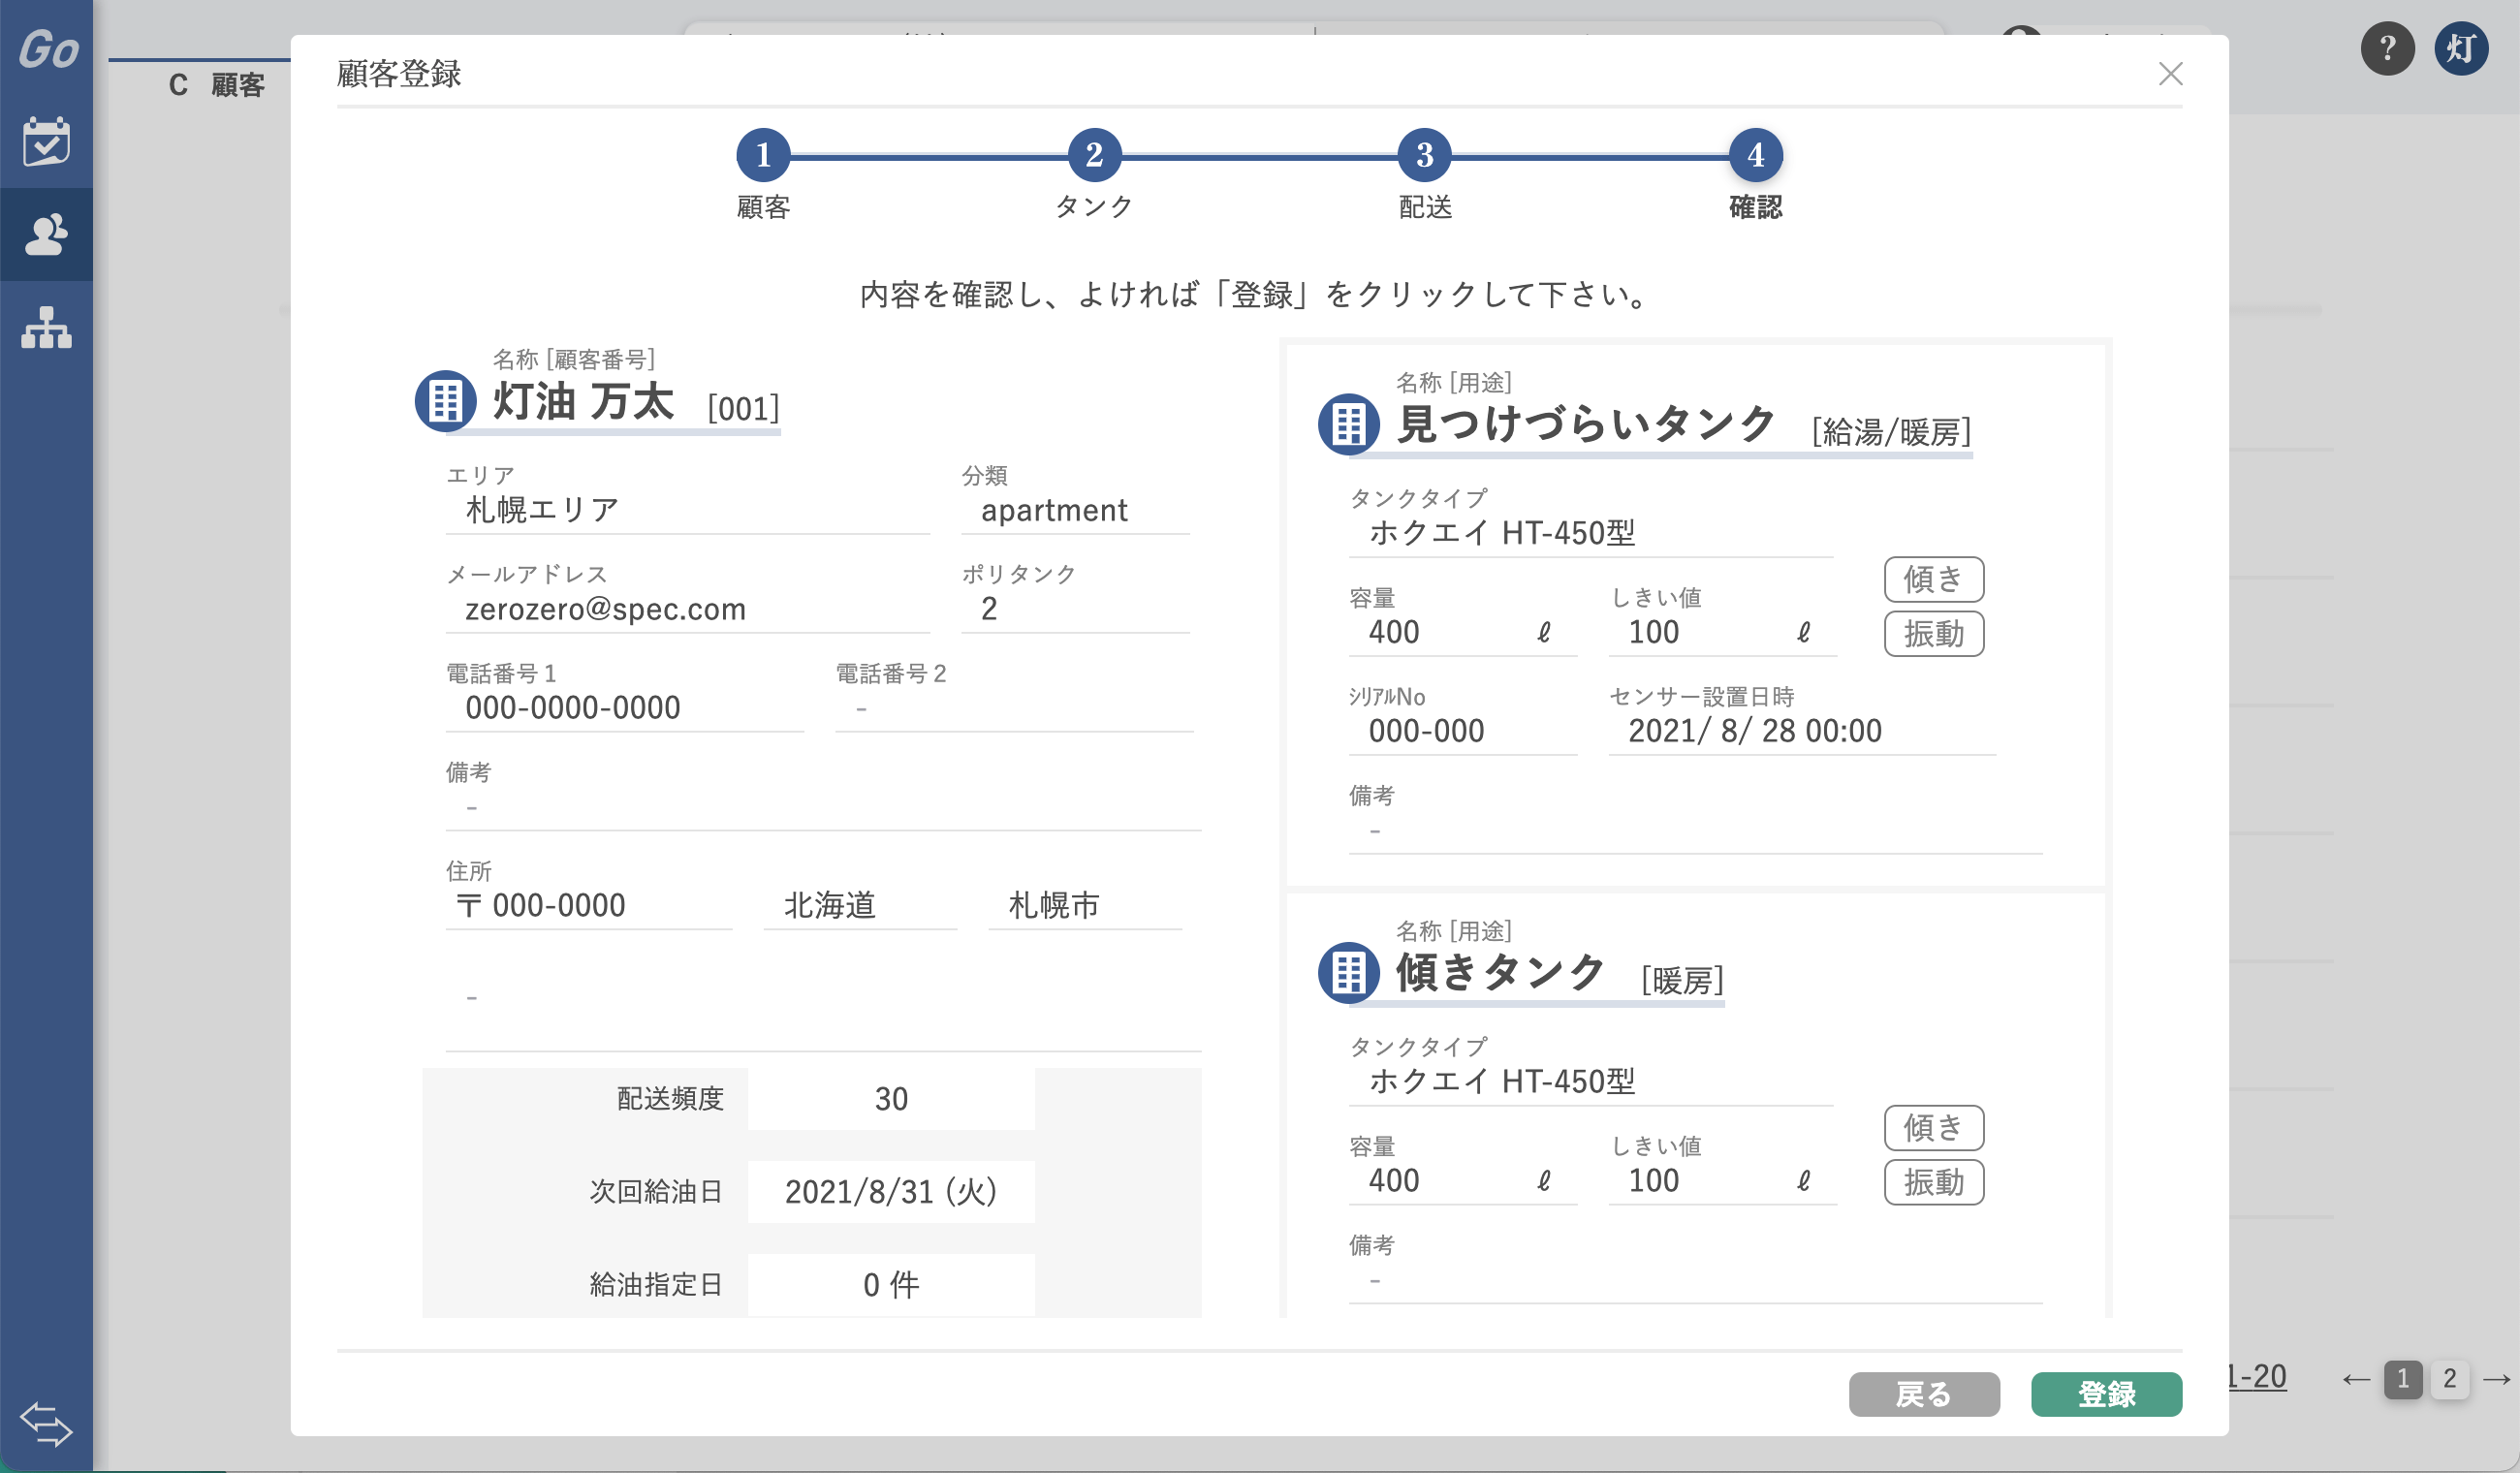2520x1473 pixels.
Task: Open the calendar schedule sidebar icon
Action: pos(46,141)
